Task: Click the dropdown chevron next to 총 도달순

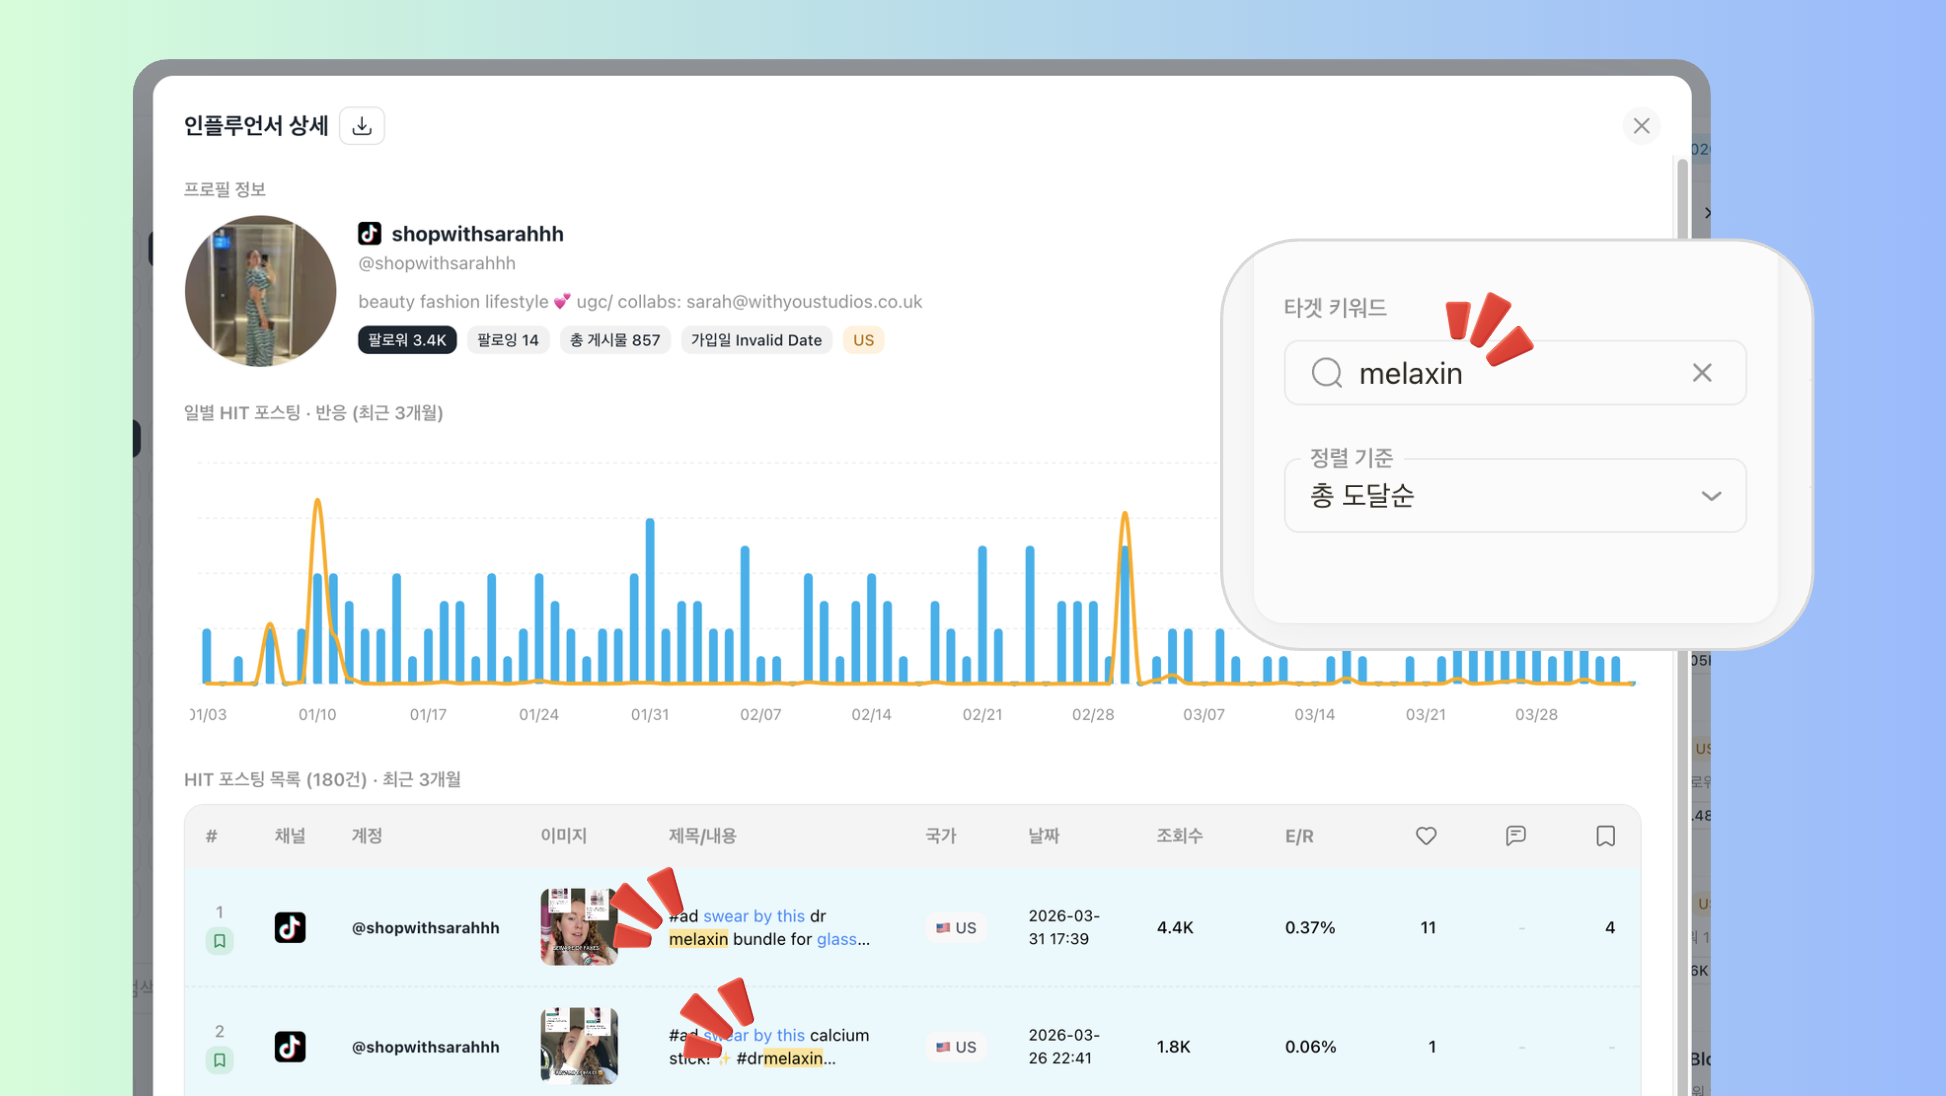Action: pos(1711,496)
